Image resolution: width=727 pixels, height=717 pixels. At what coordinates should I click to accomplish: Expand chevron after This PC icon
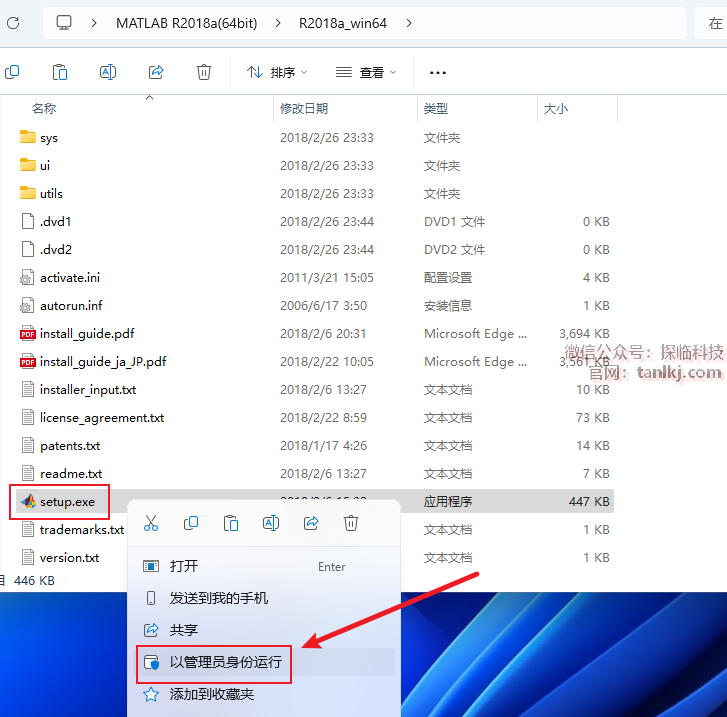(x=94, y=23)
